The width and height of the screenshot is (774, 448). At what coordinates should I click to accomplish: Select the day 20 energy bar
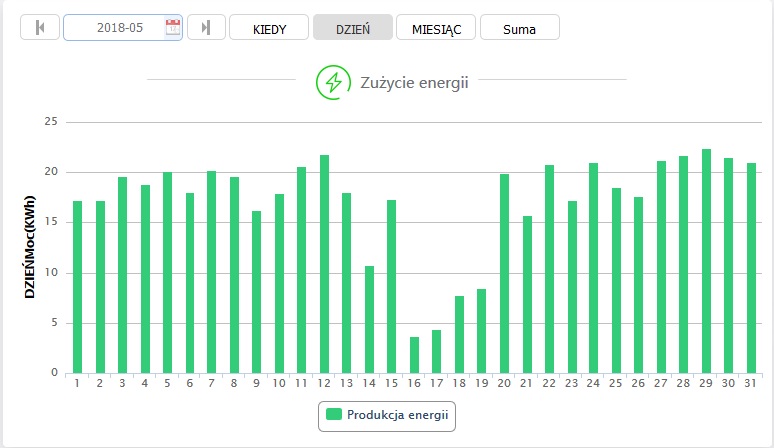504,273
